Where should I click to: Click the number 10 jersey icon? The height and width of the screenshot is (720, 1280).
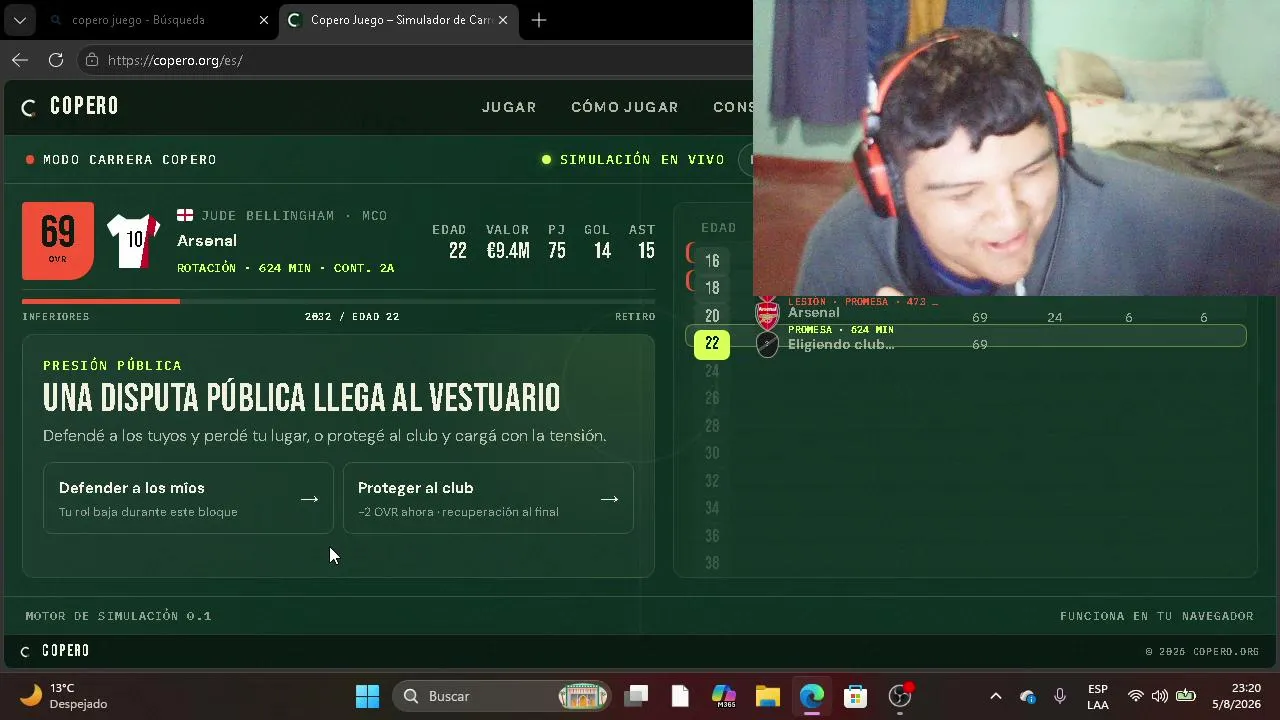click(x=133, y=241)
